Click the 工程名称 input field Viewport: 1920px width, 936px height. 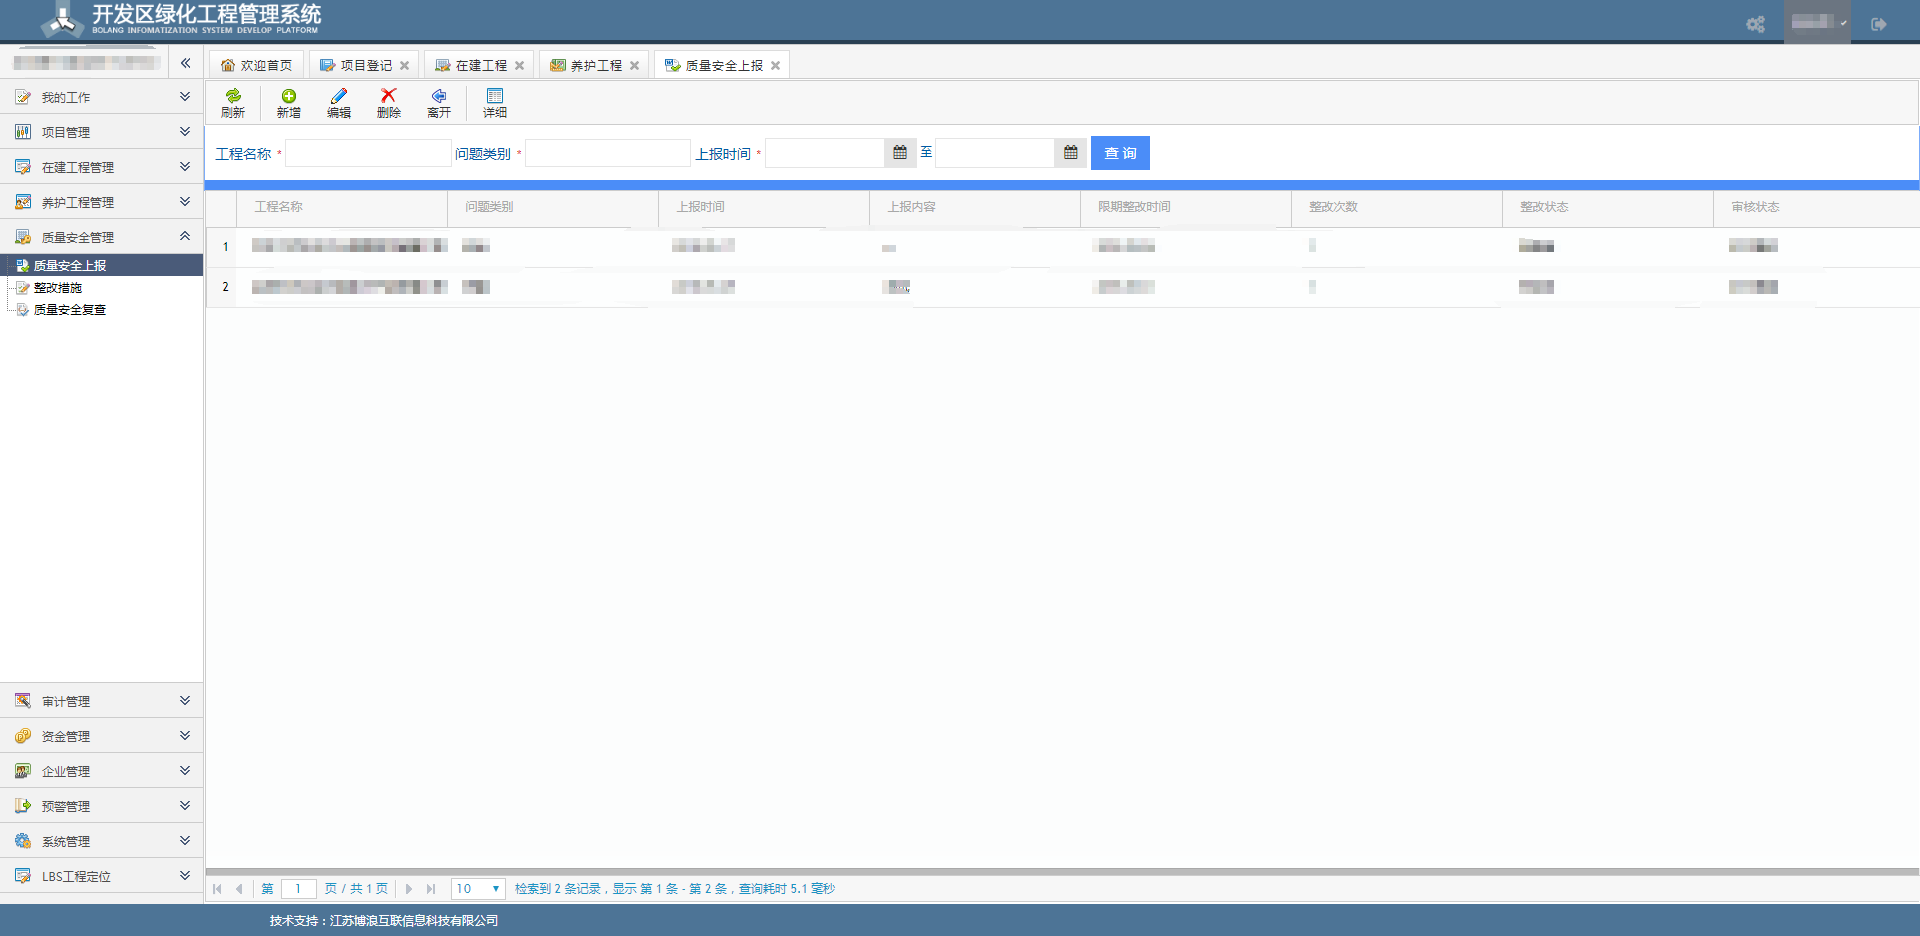(368, 153)
